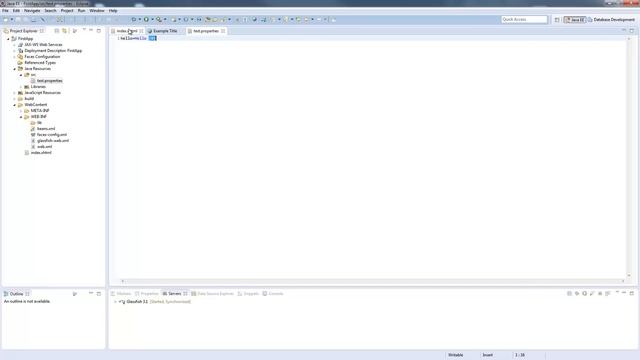Collapse the Java Resources node

click(14, 69)
